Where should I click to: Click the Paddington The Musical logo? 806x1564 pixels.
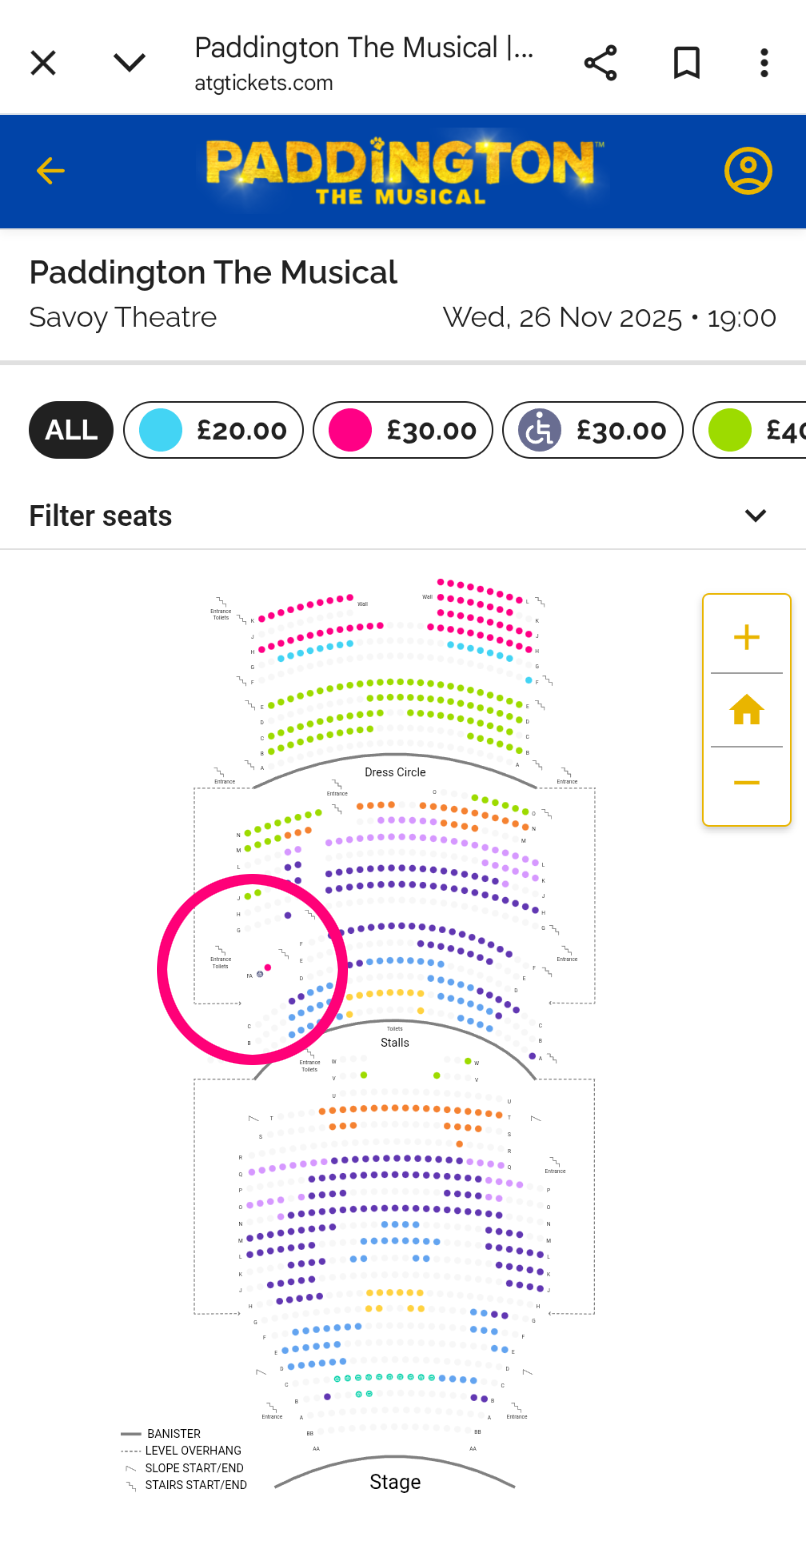[x=403, y=171]
